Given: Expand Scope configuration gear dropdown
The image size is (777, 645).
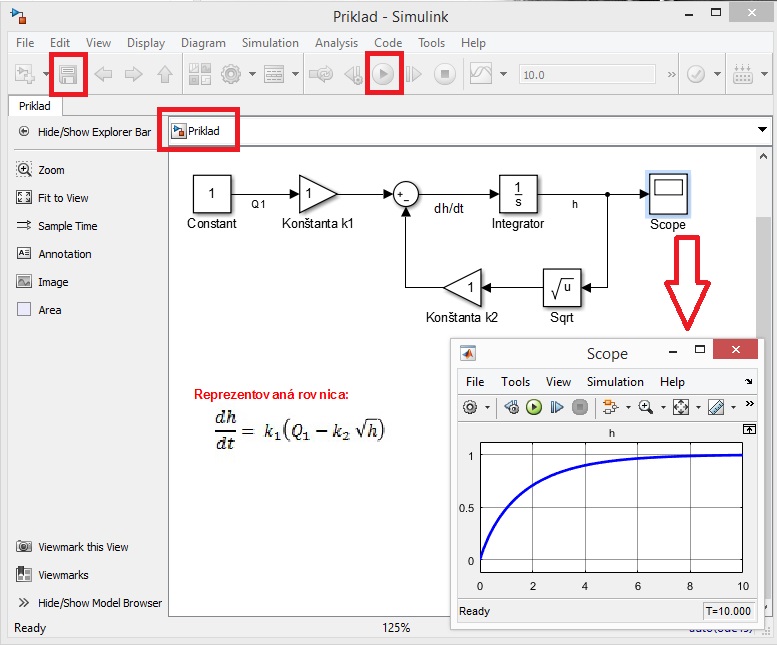Looking at the screenshot, I should (487, 407).
